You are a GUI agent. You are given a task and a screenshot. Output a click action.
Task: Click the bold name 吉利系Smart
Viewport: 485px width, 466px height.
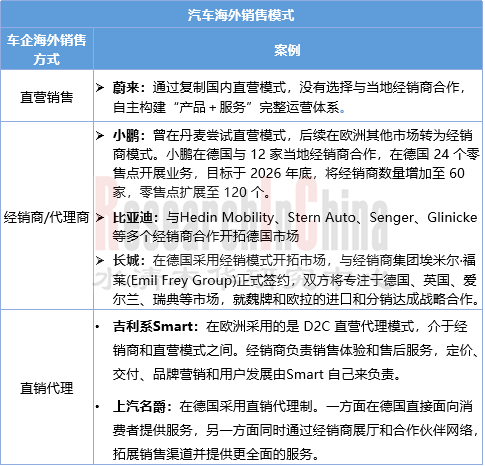click(x=153, y=326)
